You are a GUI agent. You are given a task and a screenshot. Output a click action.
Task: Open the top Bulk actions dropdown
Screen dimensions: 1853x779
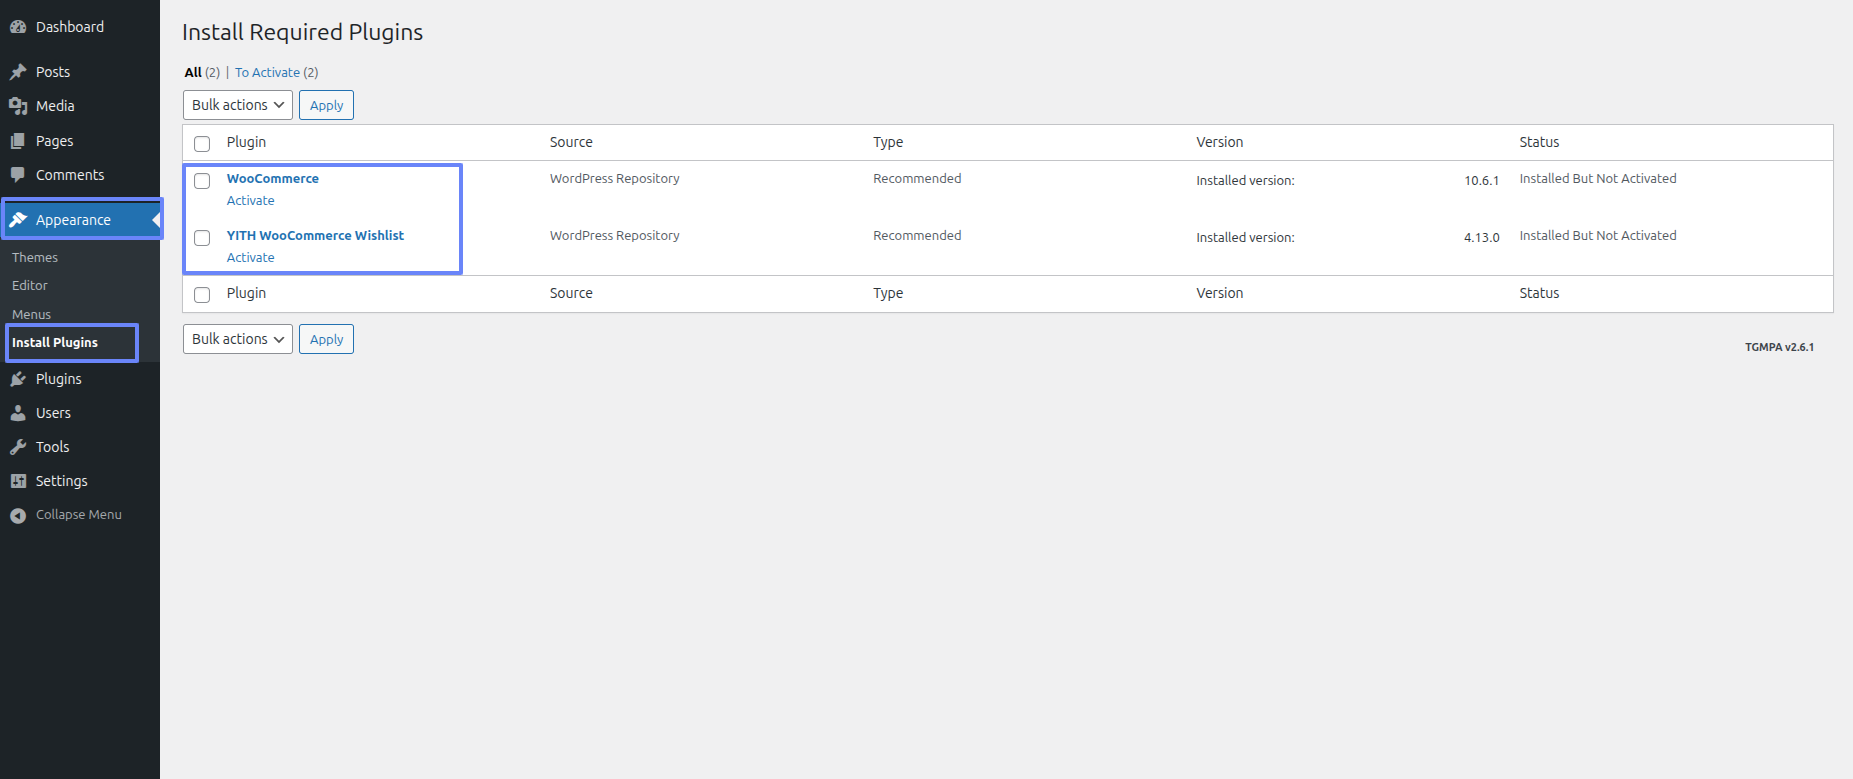tap(238, 105)
